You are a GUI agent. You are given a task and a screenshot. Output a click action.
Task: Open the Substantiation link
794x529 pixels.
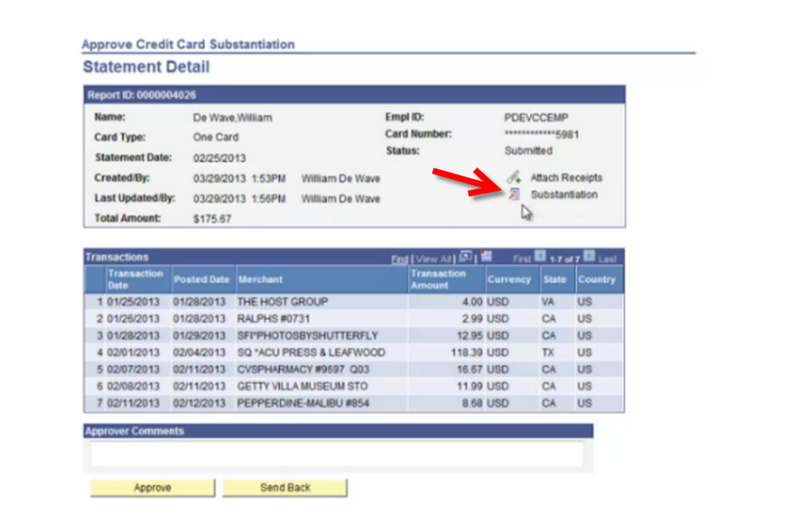(564, 194)
